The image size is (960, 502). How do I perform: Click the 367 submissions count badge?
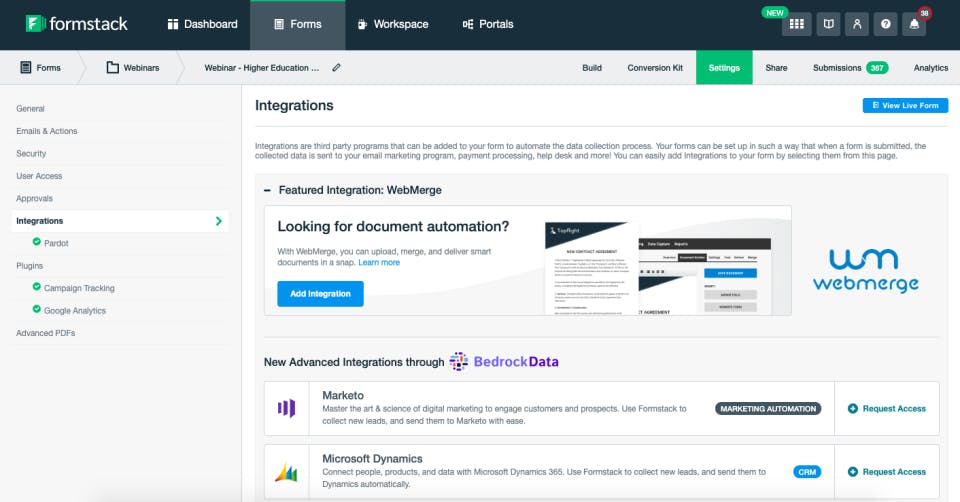[877, 68]
